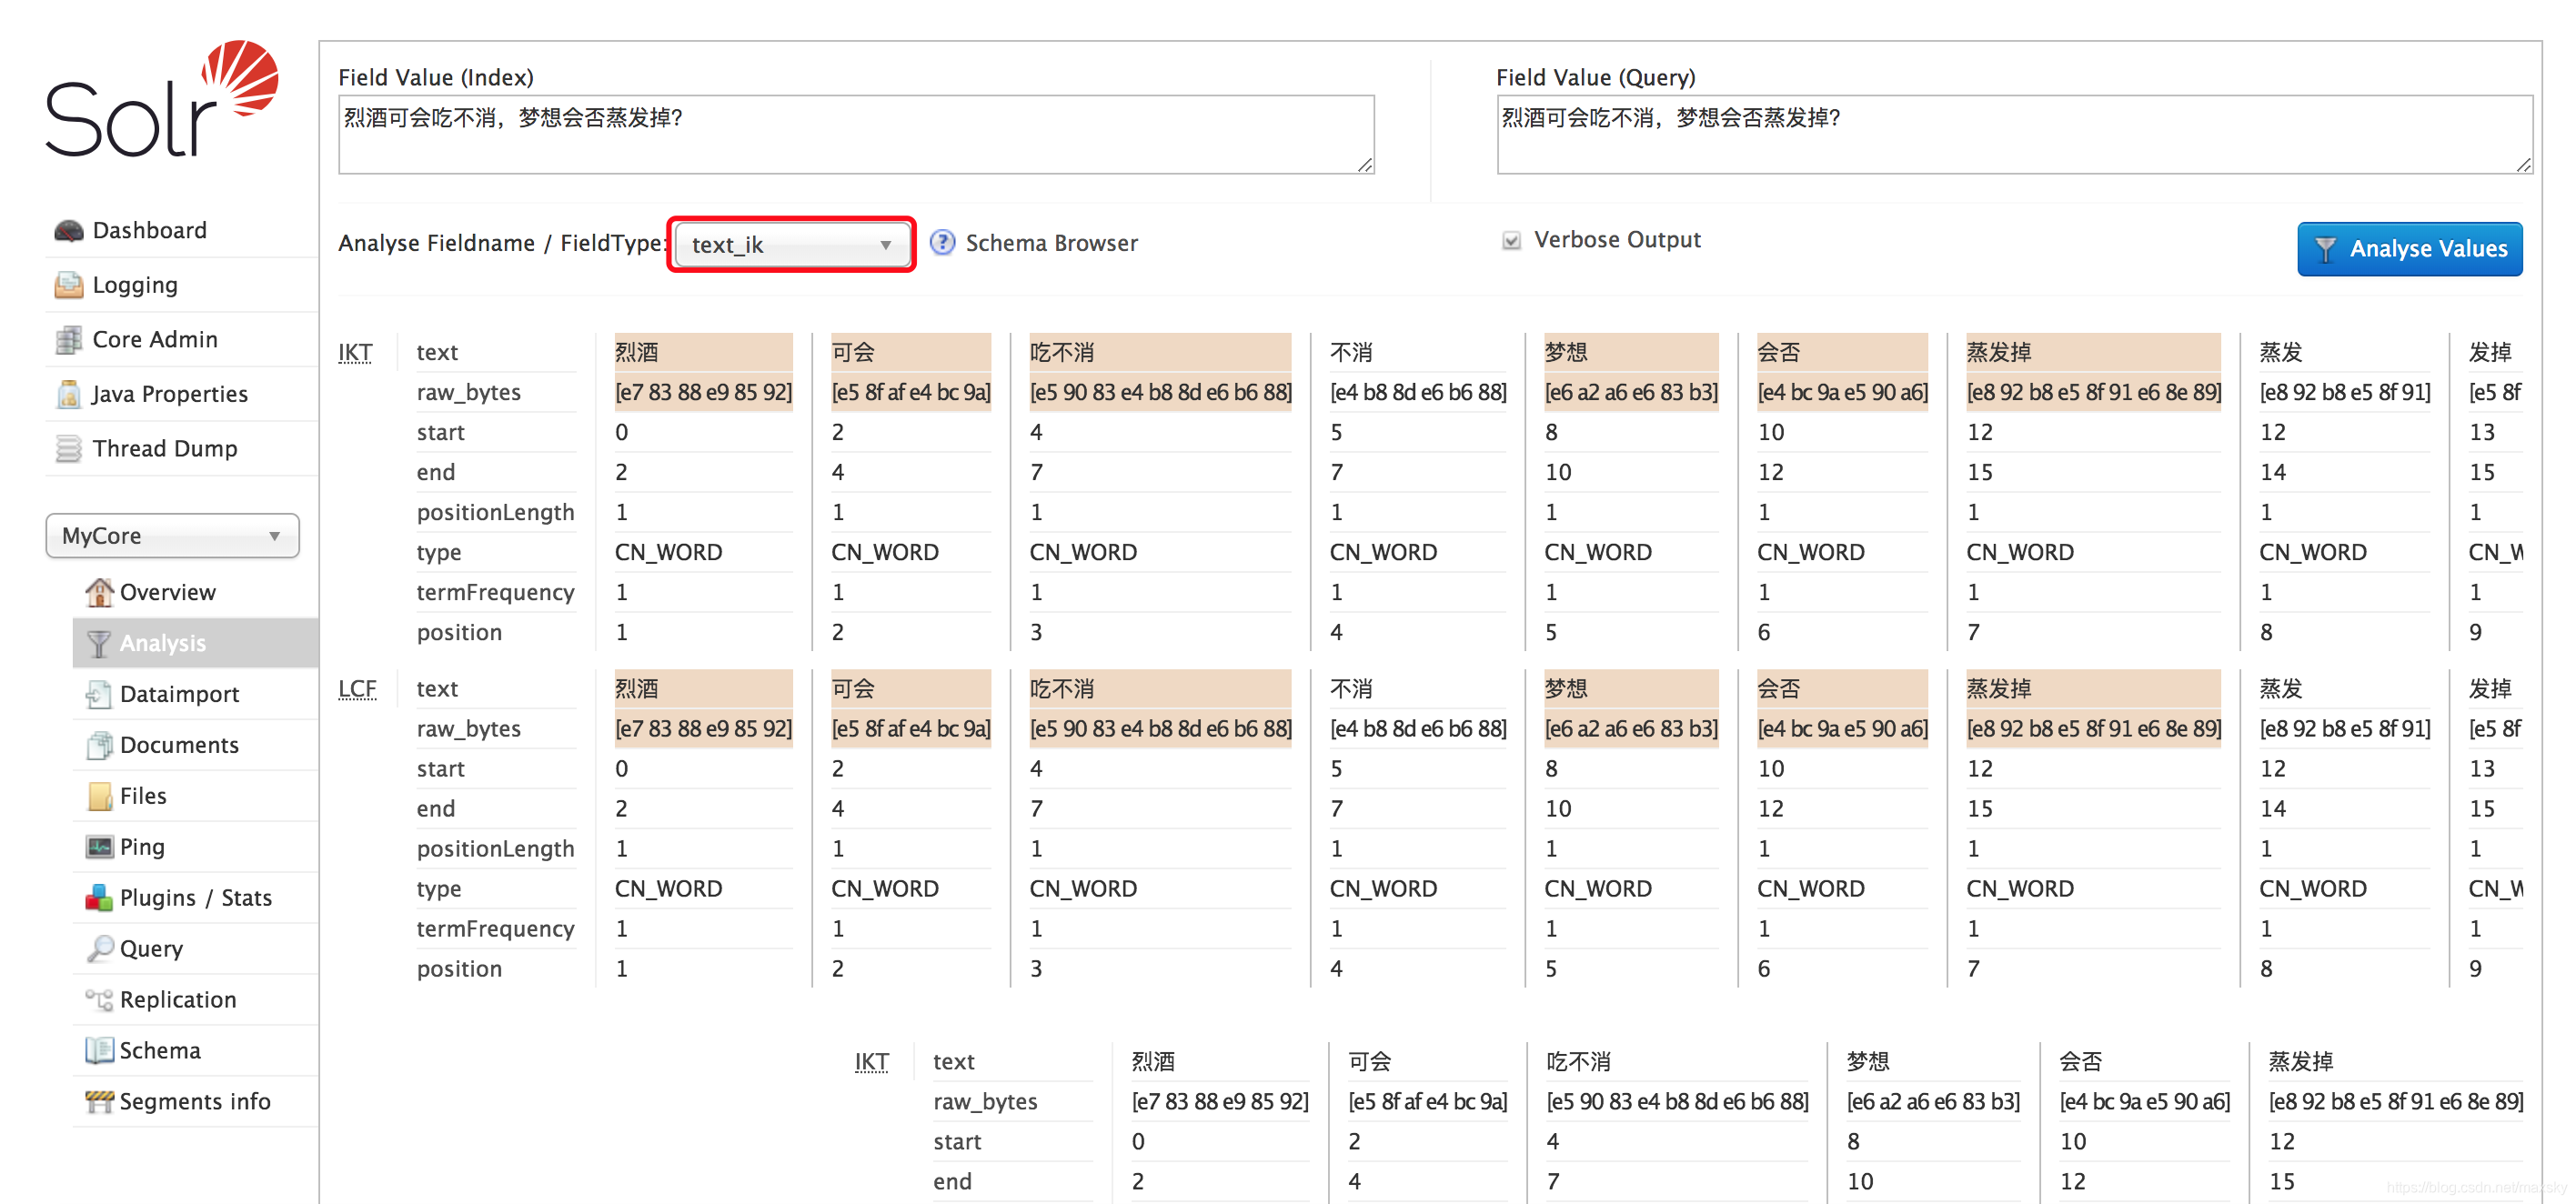Click the Overview house icon

point(98,592)
